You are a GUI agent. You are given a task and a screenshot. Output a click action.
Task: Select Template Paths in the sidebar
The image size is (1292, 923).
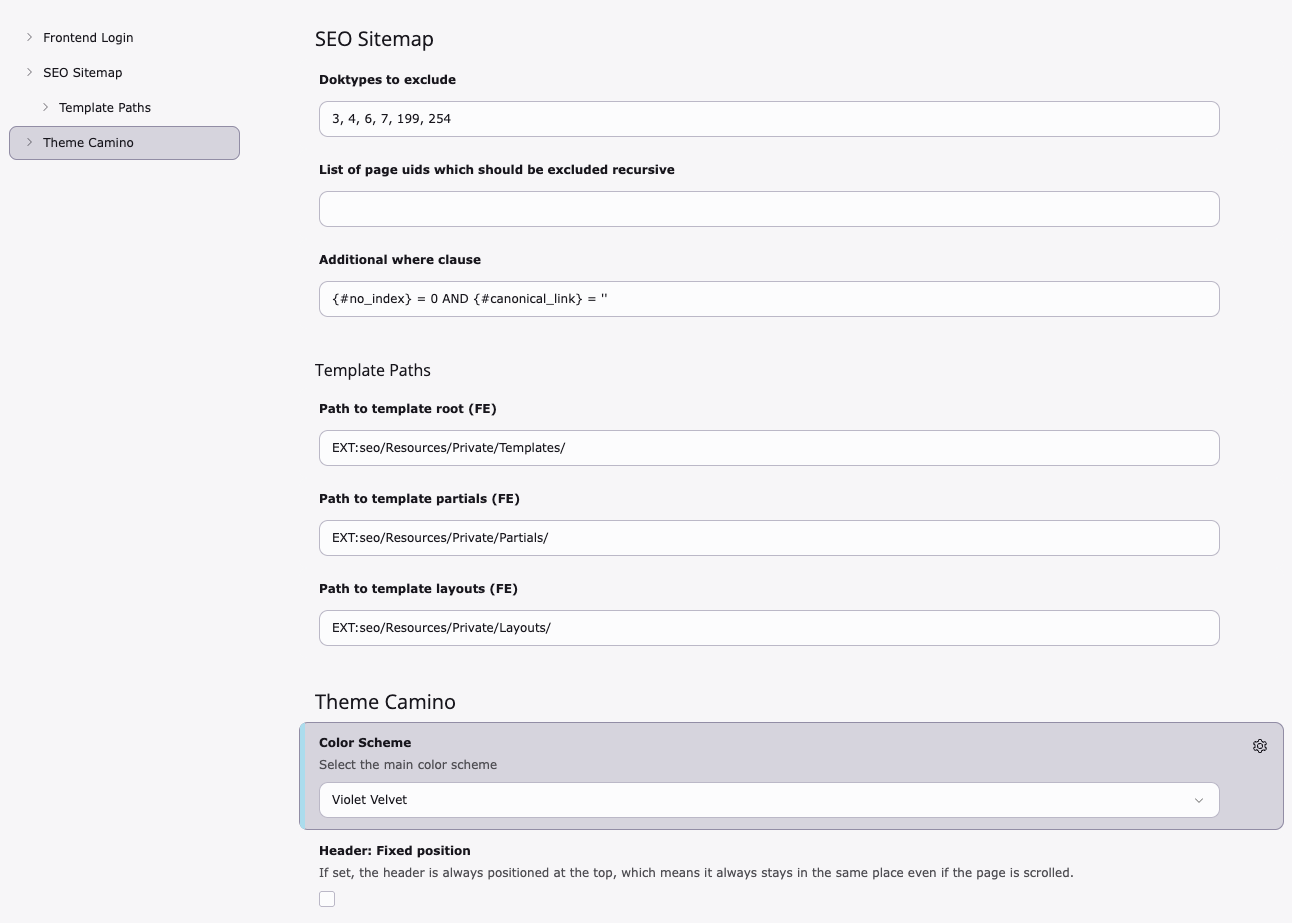coord(107,107)
